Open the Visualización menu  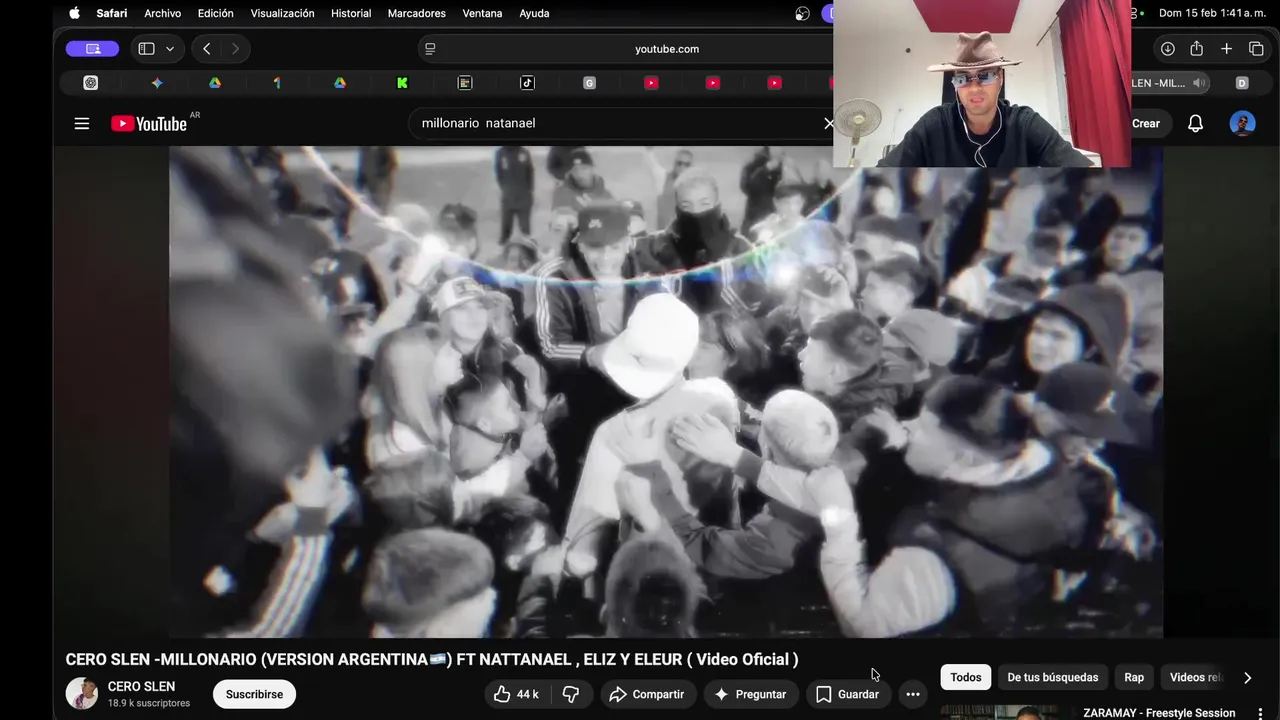282,13
